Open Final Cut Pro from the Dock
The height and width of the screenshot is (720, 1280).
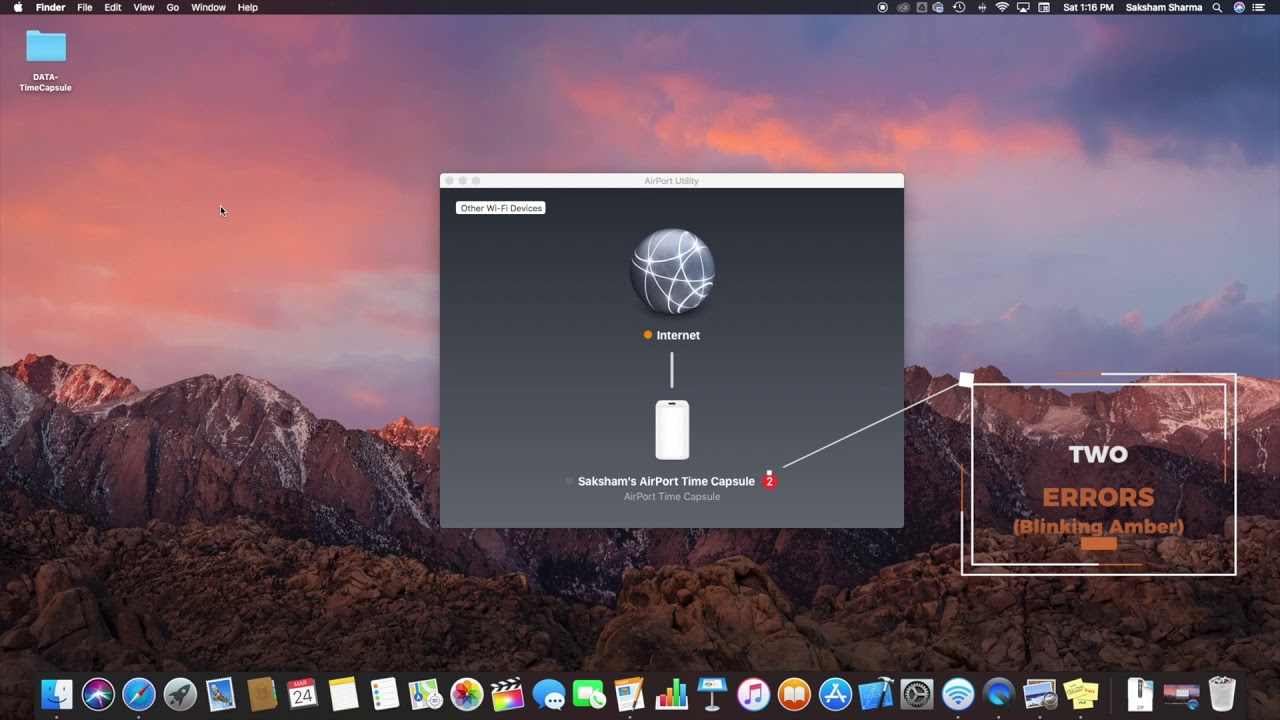coord(508,694)
